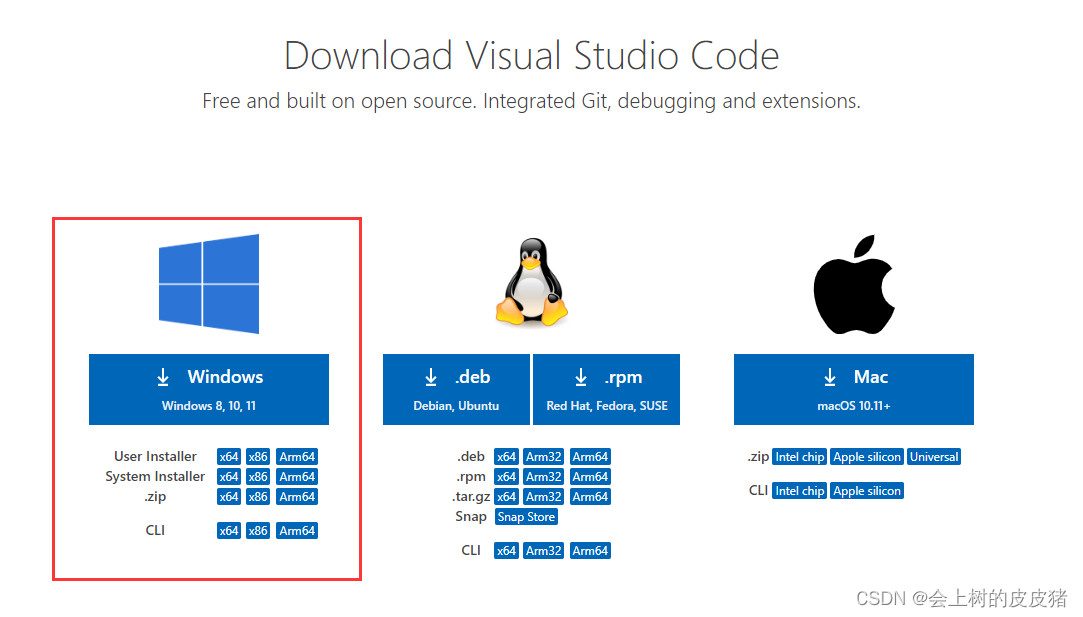Get Linux .rpm Arm32 package
Image resolution: width=1083 pixels, height=617 pixels.
[544, 477]
